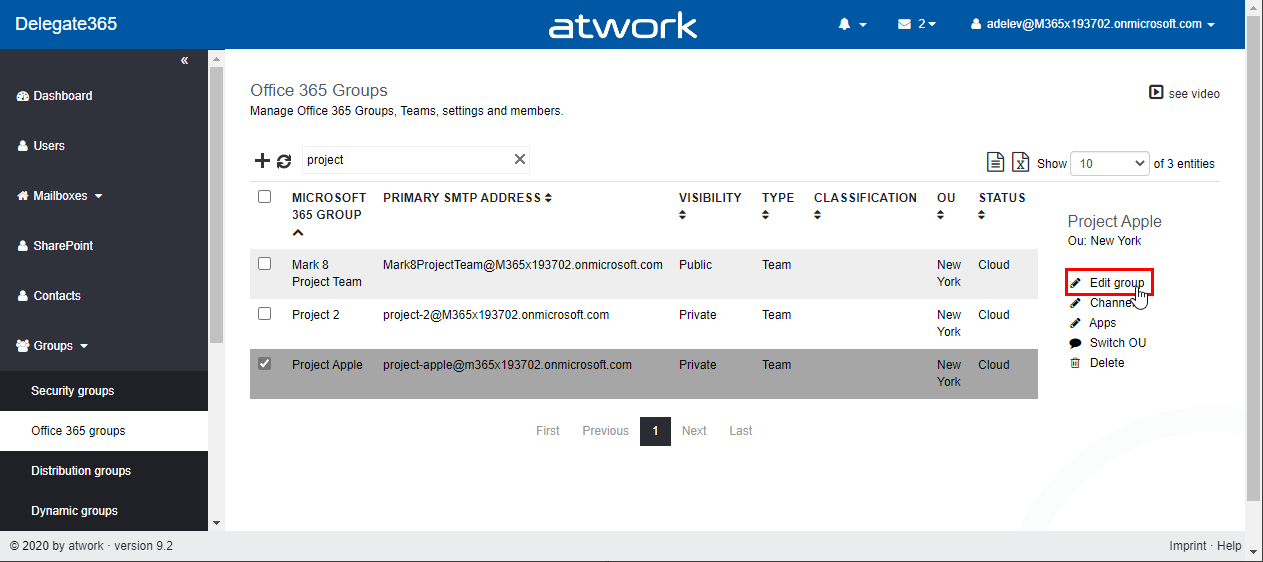This screenshot has height=562, width=1263.
Task: Click the plus icon to add a group
Action: click(262, 161)
